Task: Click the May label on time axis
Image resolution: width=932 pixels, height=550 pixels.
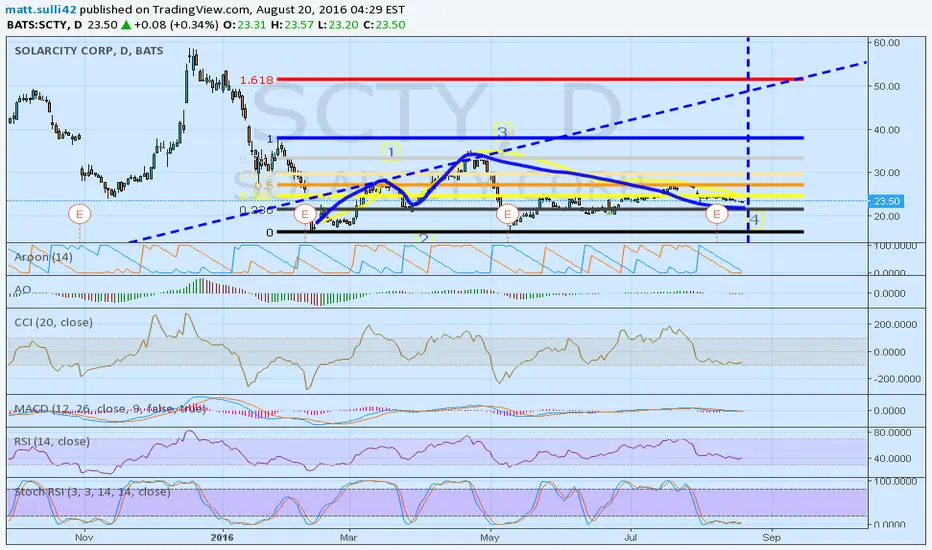Action: tap(489, 538)
